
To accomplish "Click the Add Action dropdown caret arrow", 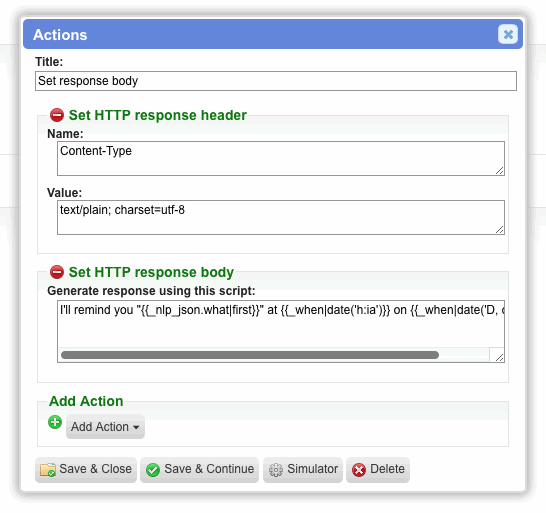I will (136, 427).
